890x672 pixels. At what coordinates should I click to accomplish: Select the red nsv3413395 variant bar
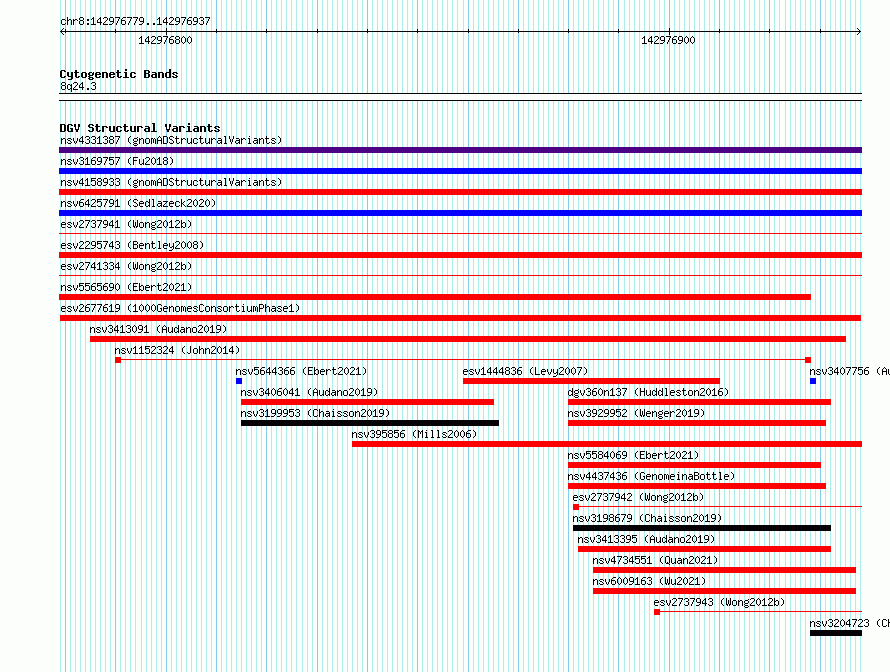(704, 549)
